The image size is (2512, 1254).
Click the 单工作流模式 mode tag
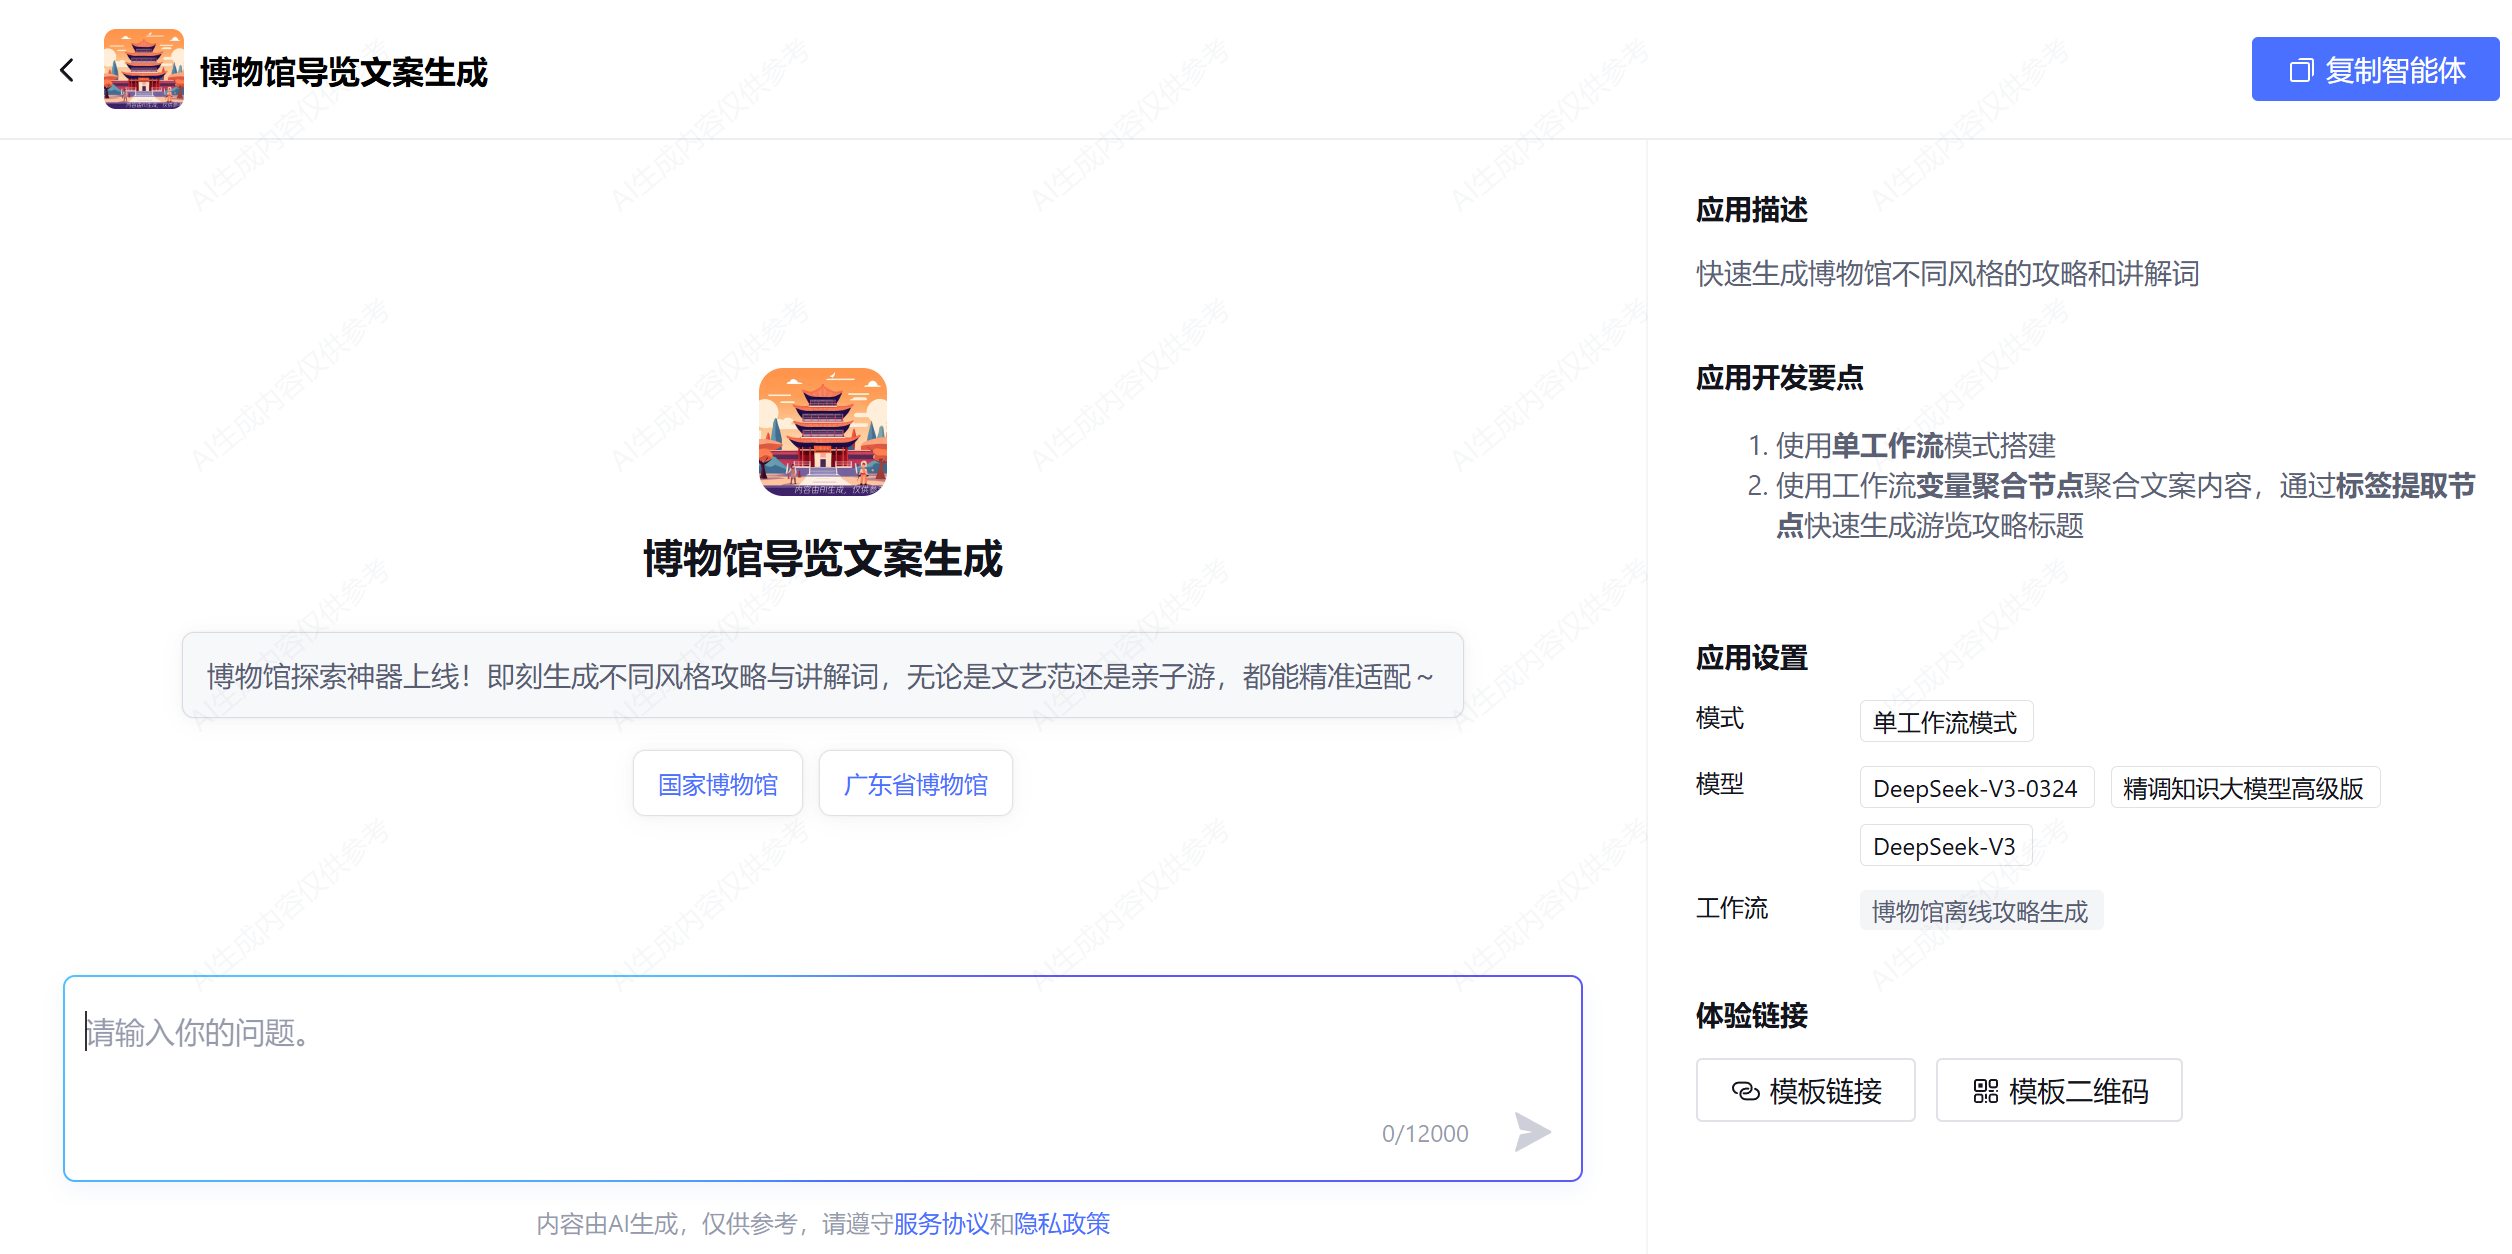pos(1945,722)
